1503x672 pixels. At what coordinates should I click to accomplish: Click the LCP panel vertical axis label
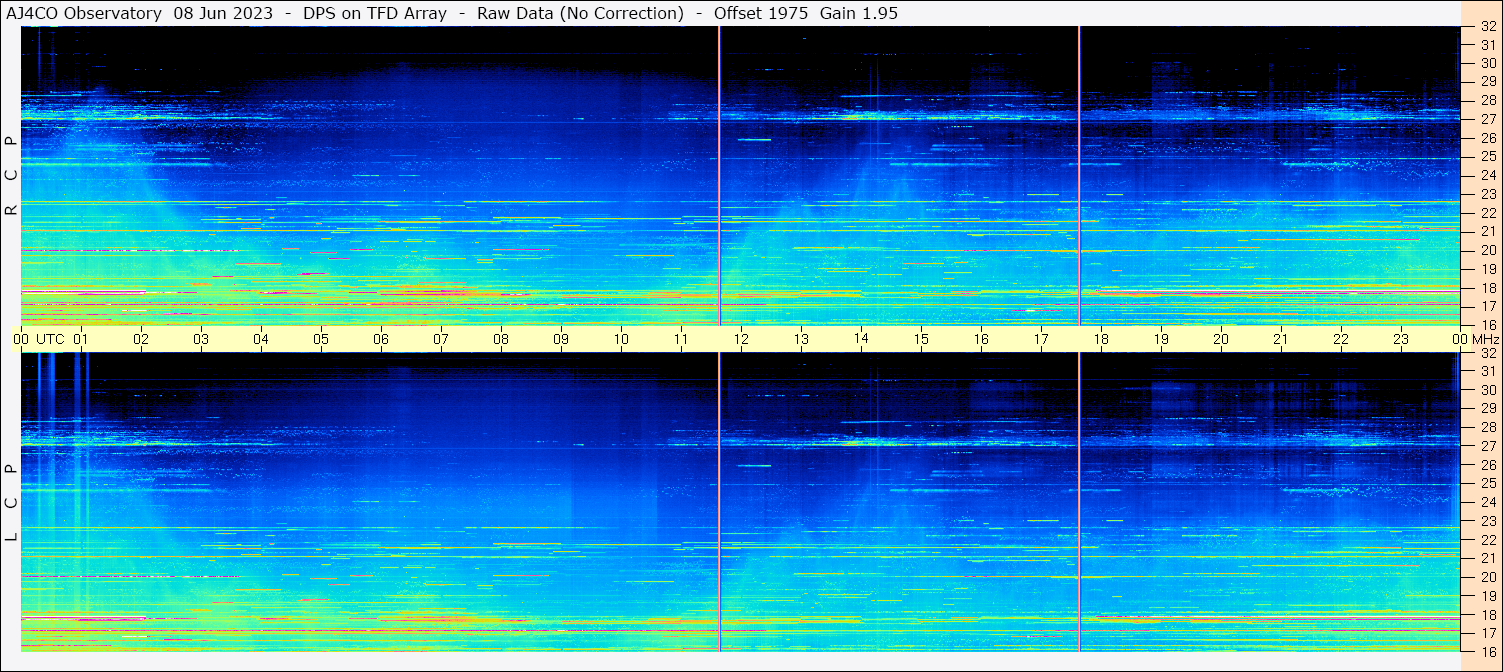pos(11,503)
